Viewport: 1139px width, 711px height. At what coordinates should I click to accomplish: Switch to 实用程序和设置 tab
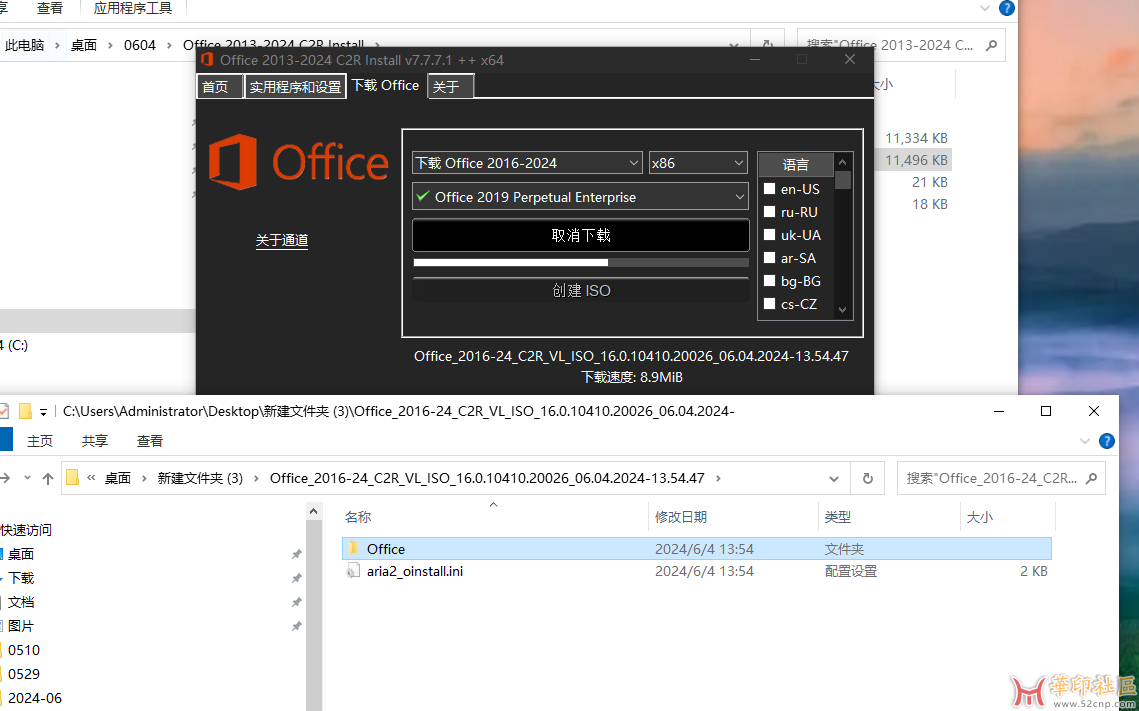(295, 86)
